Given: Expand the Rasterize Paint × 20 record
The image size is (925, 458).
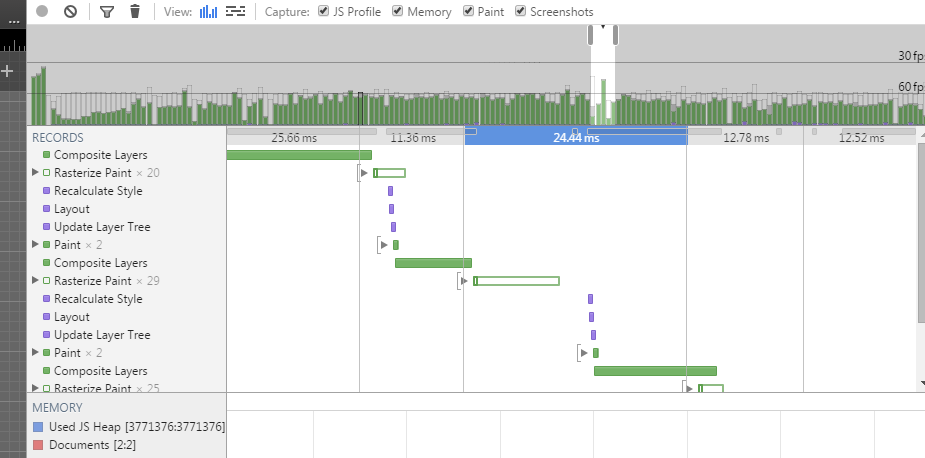Looking at the screenshot, I should 35,173.
